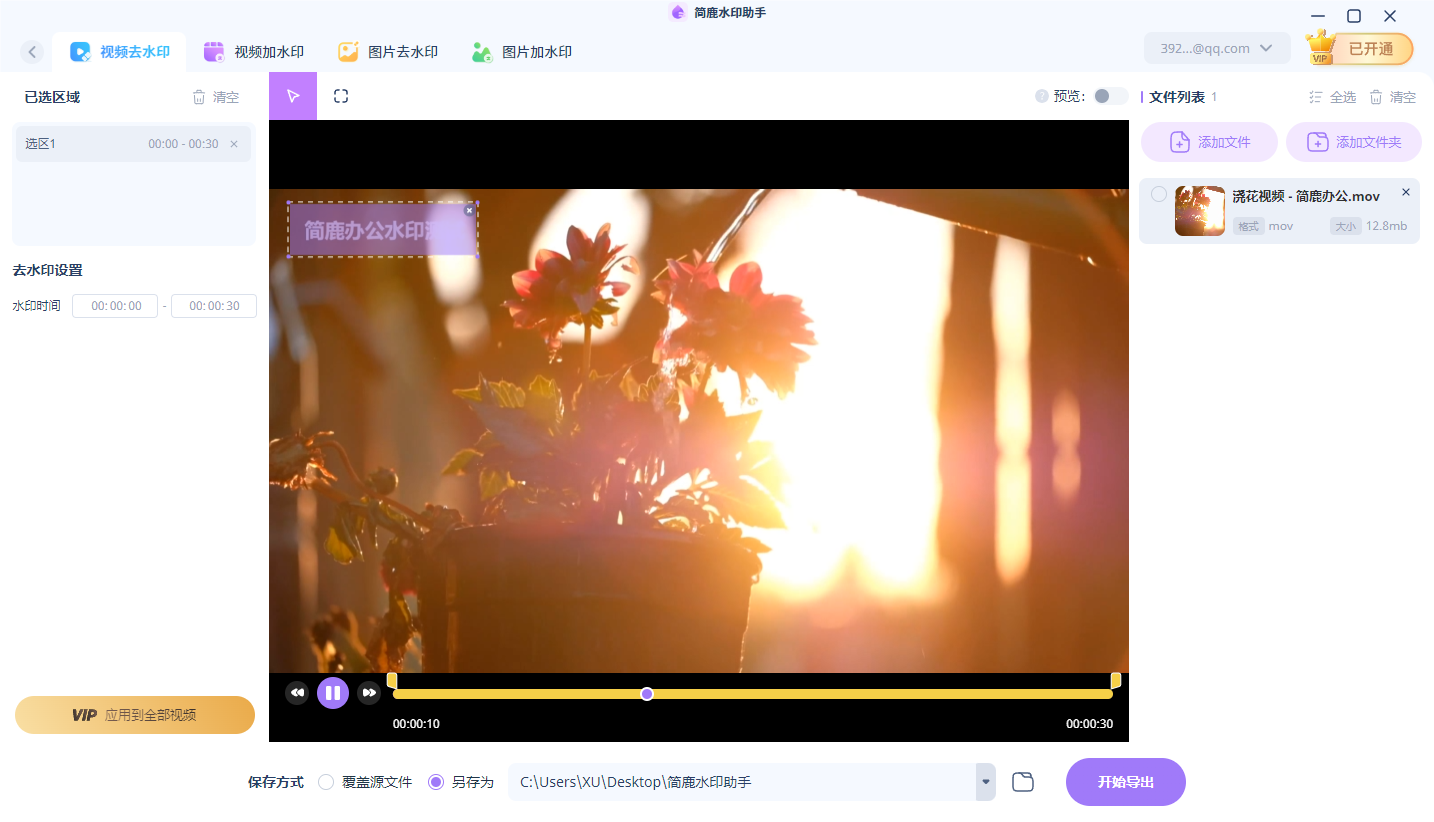Open the account dropdown 392...@qq.com
This screenshot has width=1434, height=822.
pos(1216,48)
